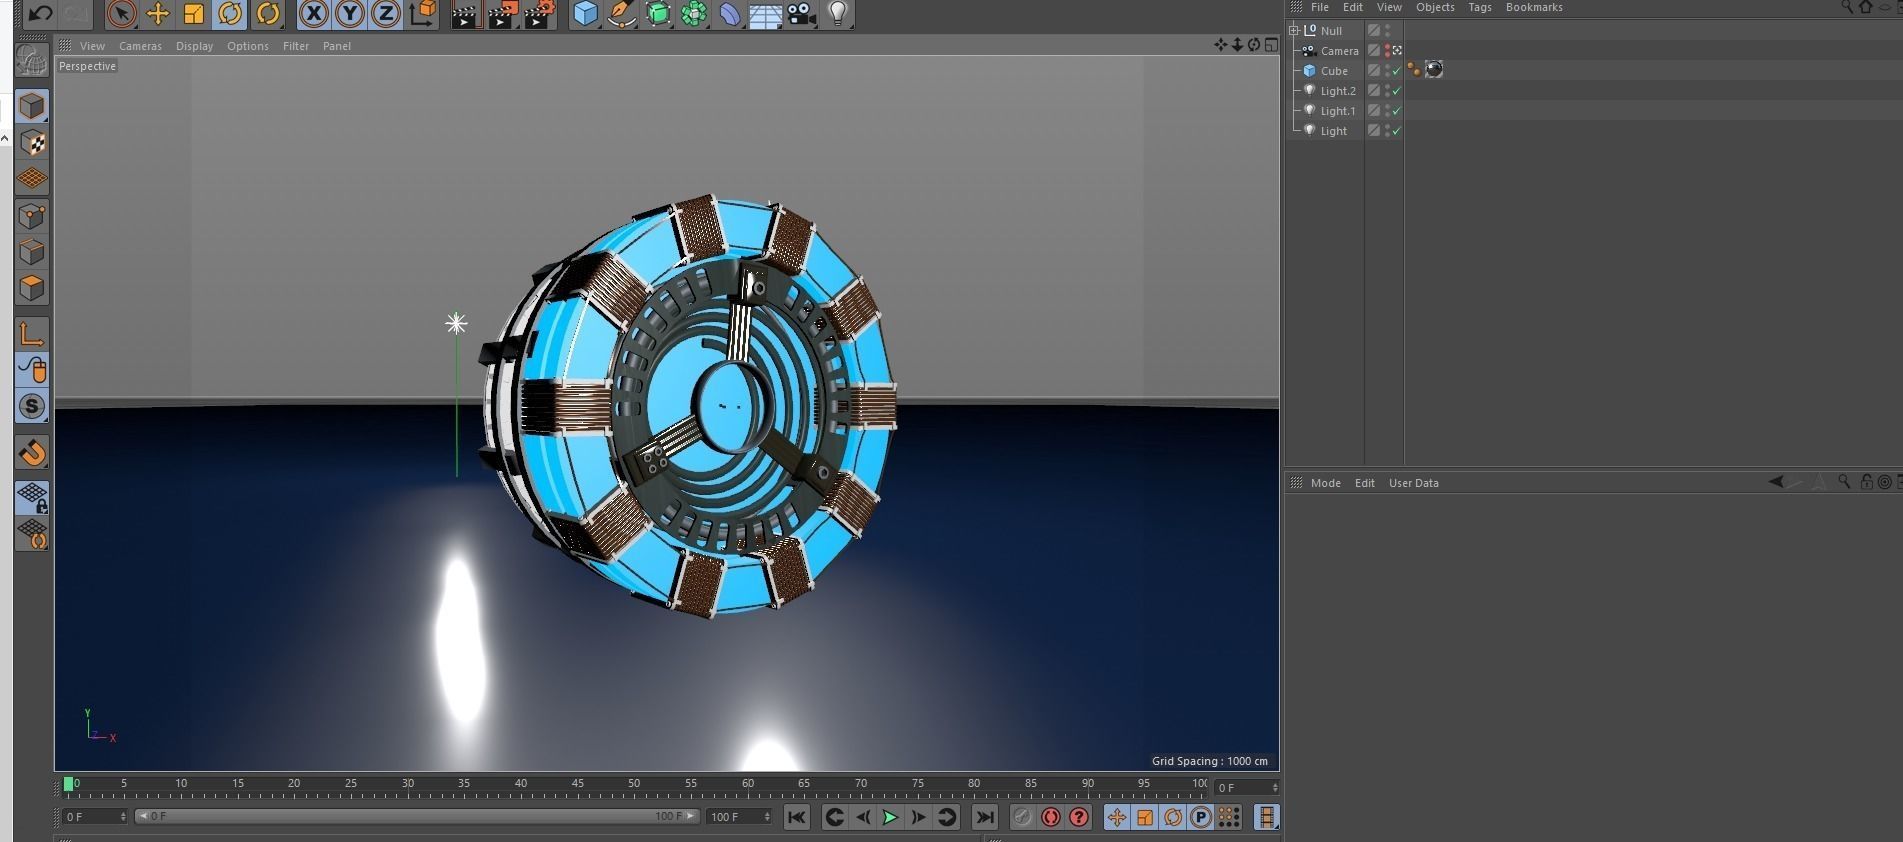
Task: Toggle Light.1 enabled green checkmark
Action: point(1397,111)
